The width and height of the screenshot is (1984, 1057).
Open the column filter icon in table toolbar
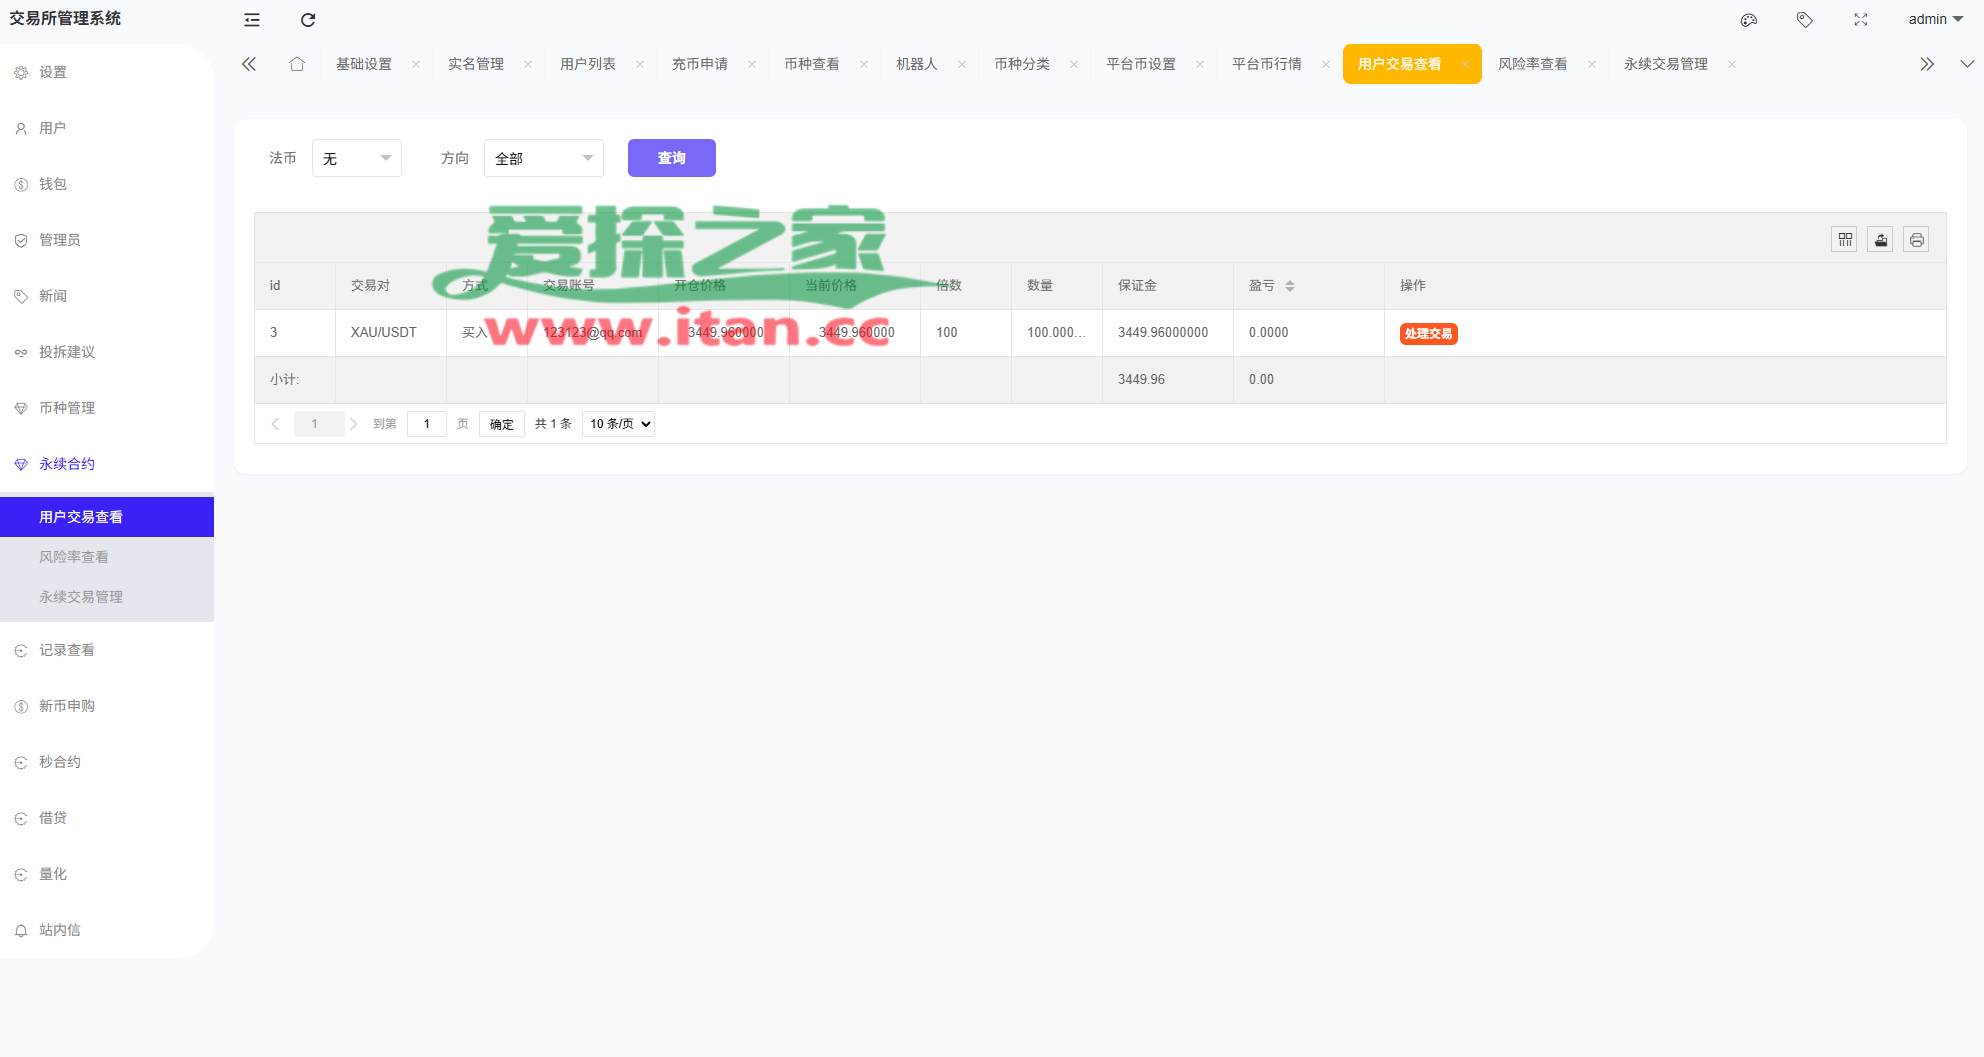[1844, 240]
